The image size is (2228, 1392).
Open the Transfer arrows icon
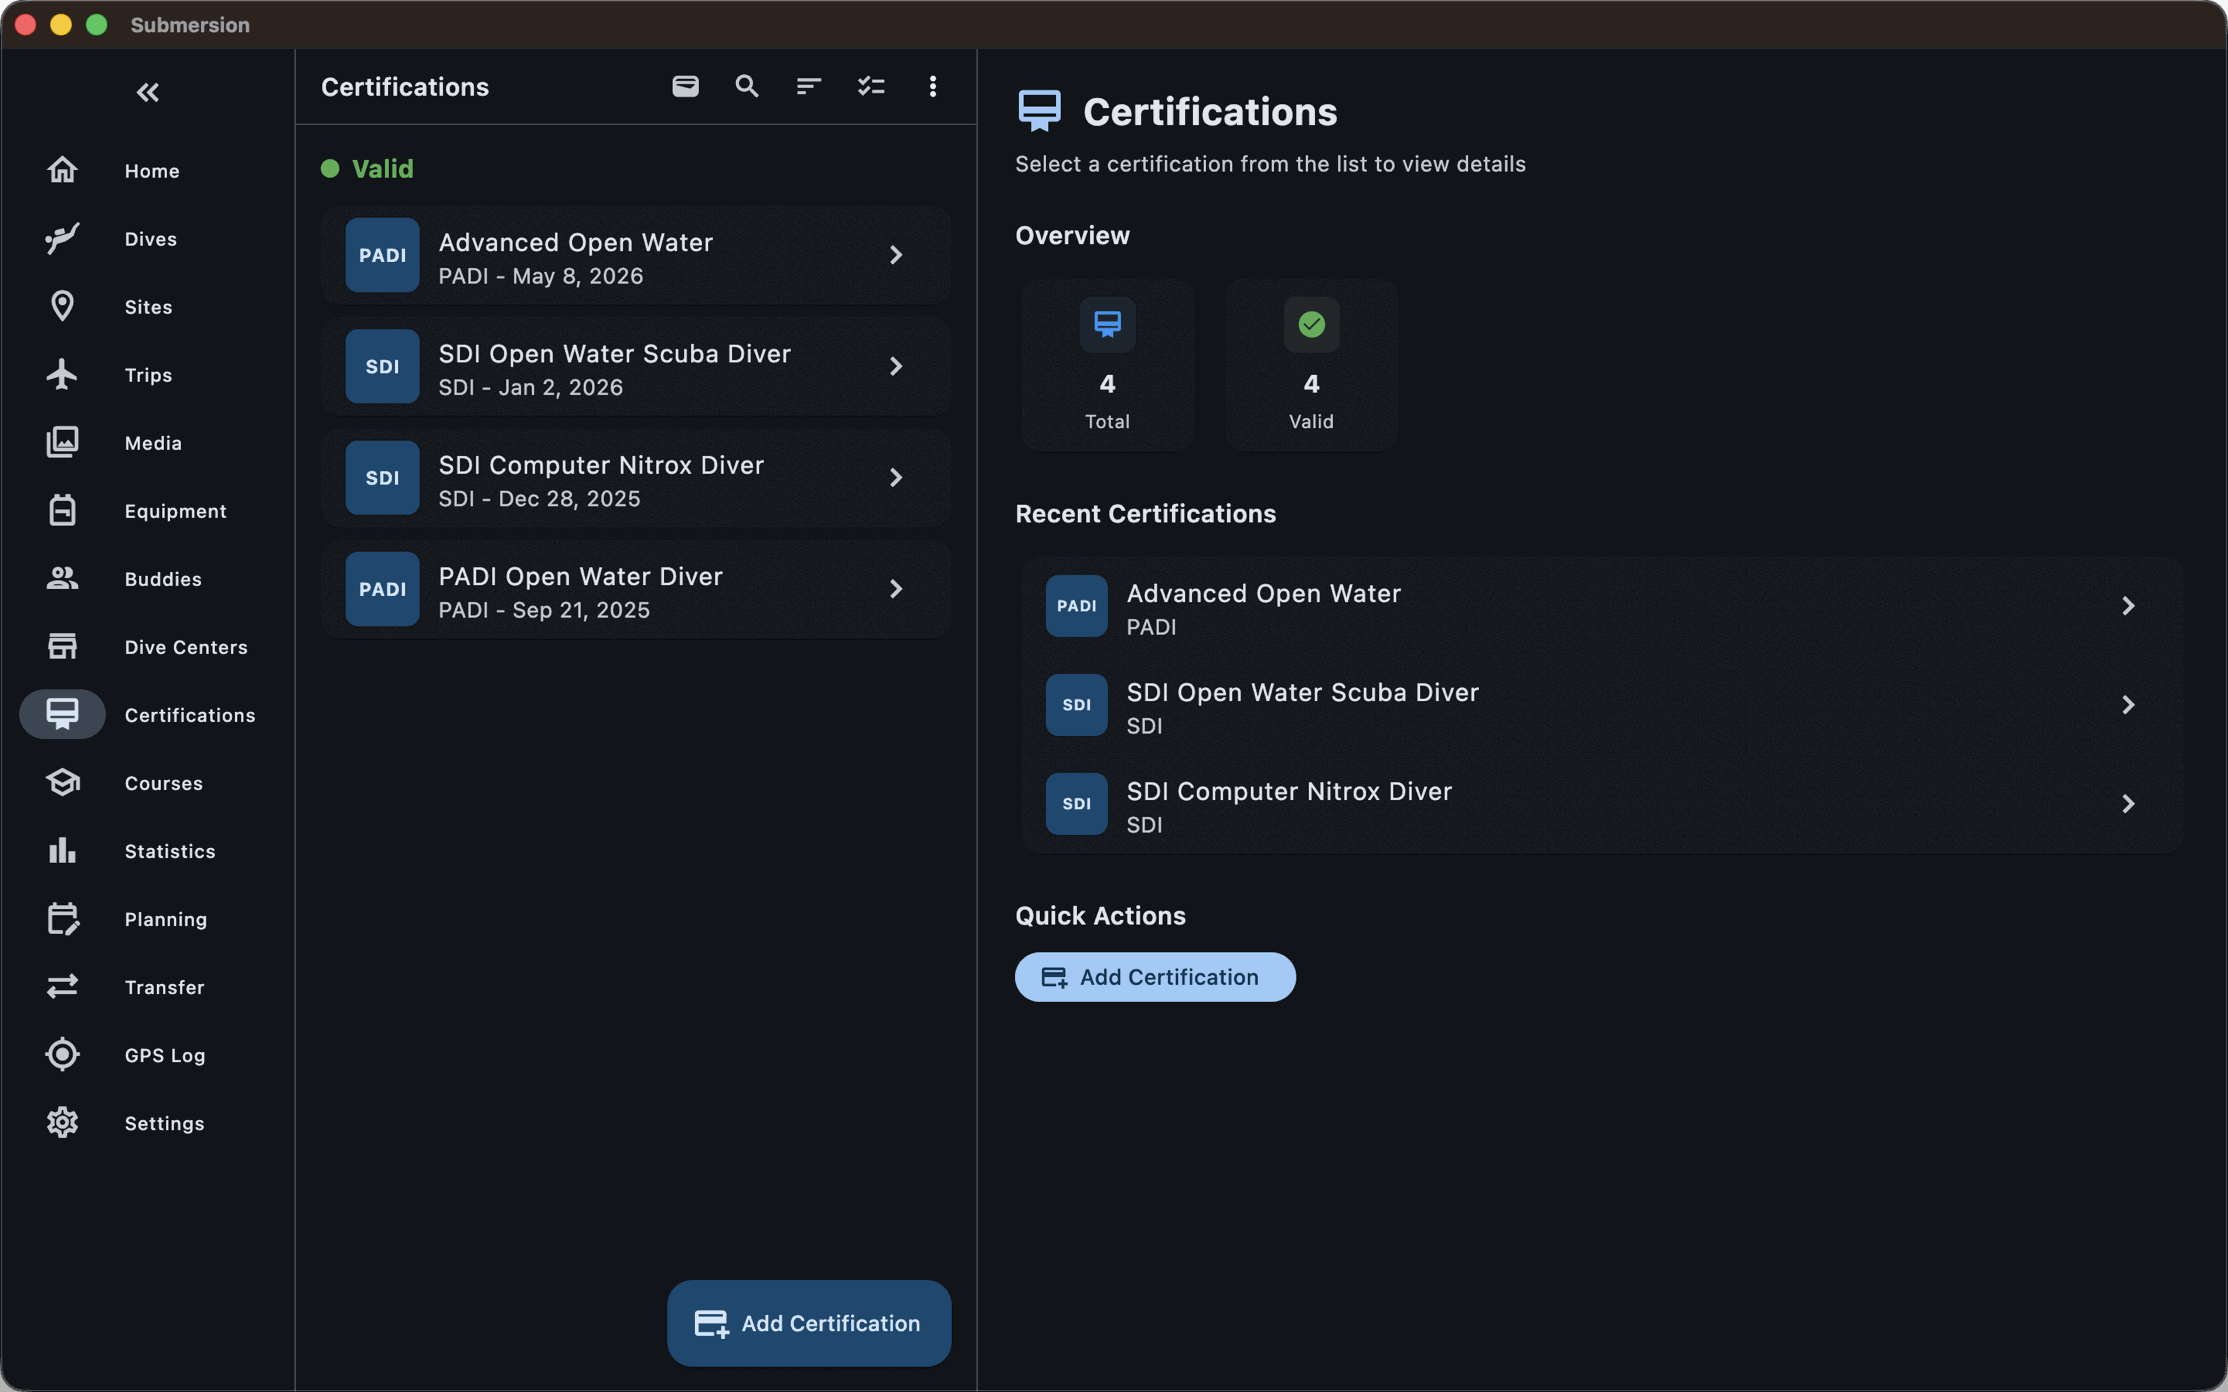tap(62, 986)
